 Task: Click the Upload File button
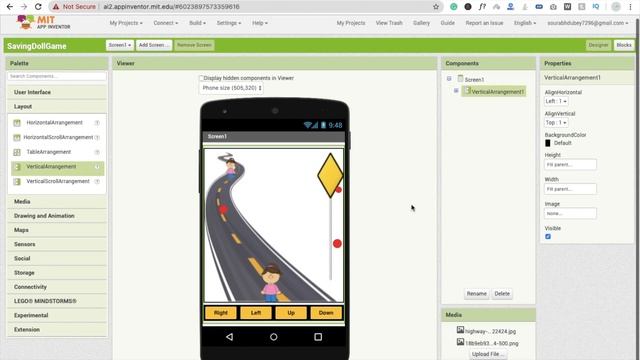(x=487, y=354)
